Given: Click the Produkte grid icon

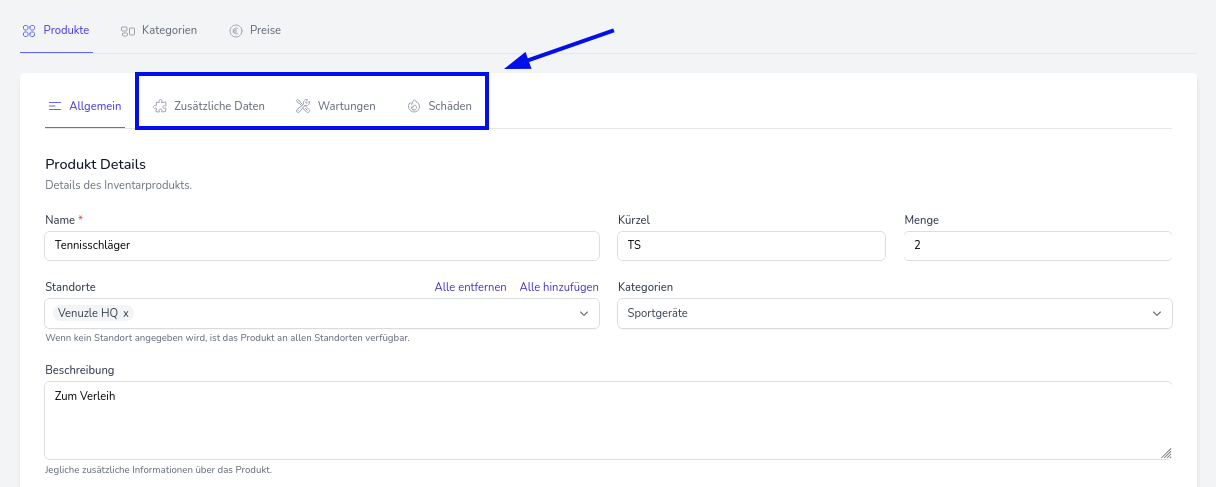Looking at the screenshot, I should pyautogui.click(x=29, y=31).
